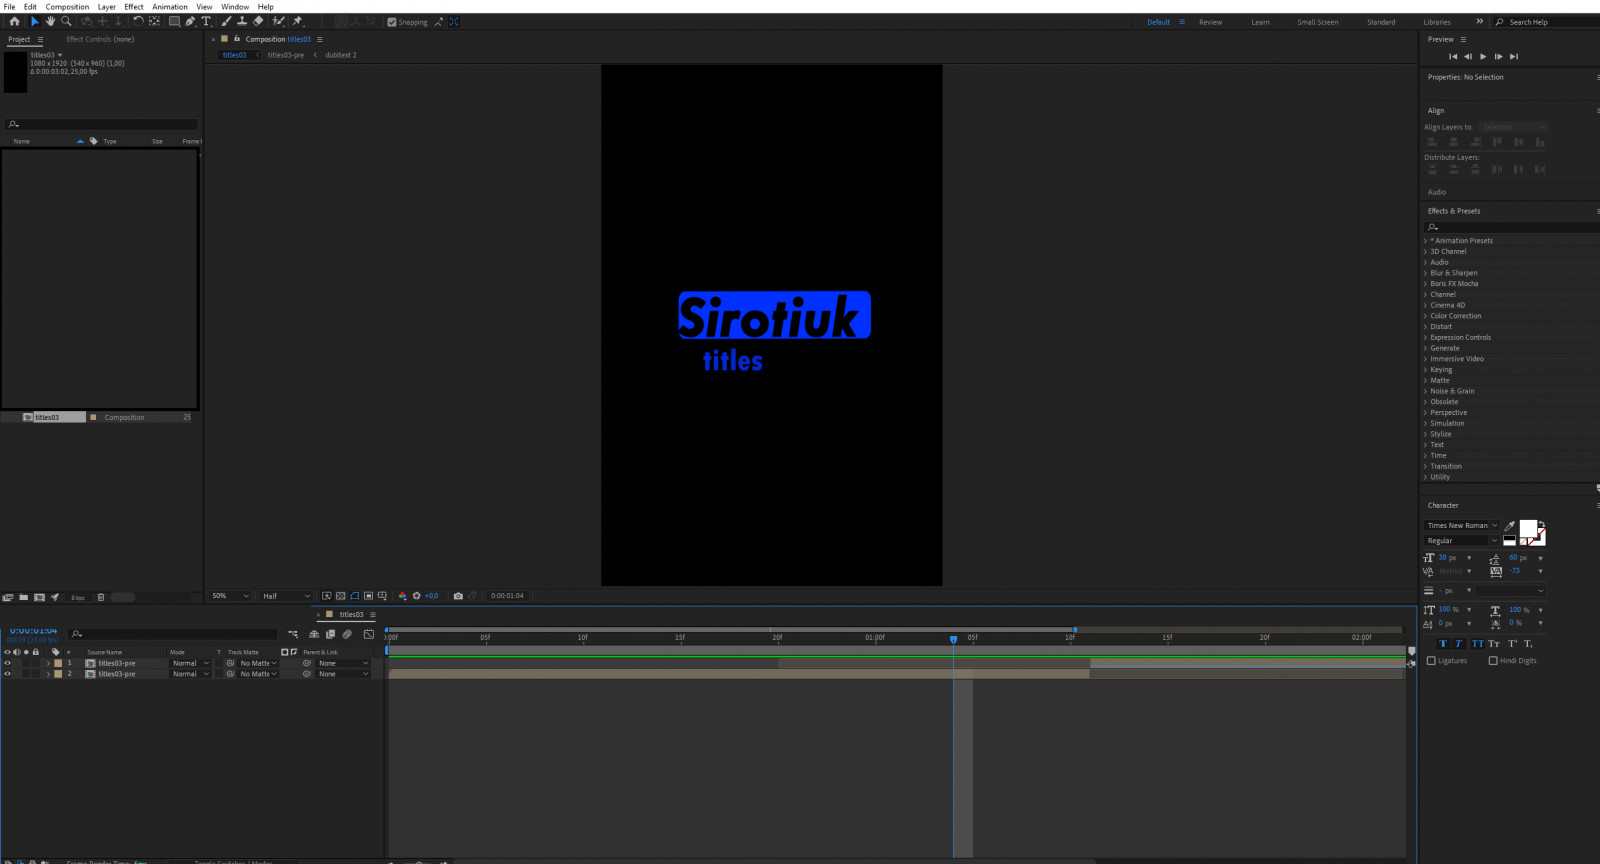
Task: Enable the Ligatures checkbox
Action: tap(1431, 661)
